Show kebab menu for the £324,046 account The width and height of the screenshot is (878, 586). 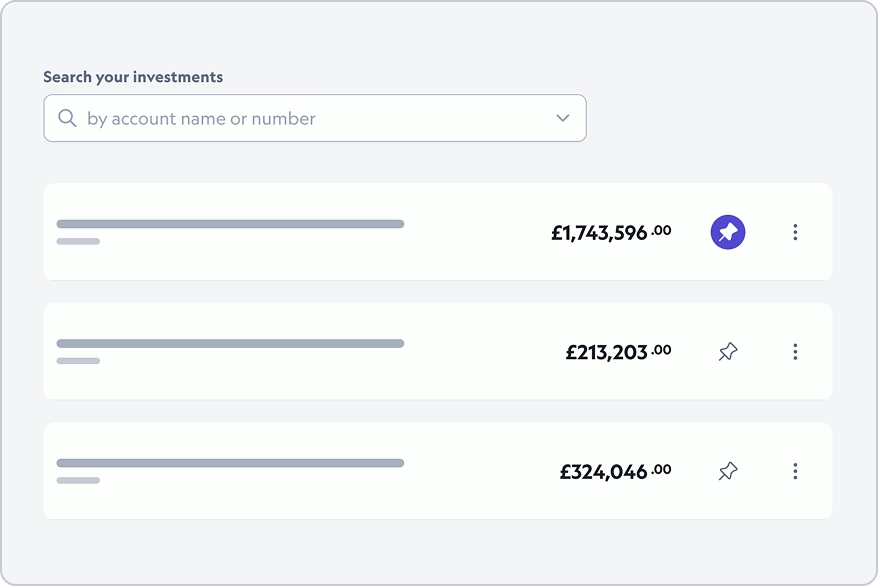[795, 471]
